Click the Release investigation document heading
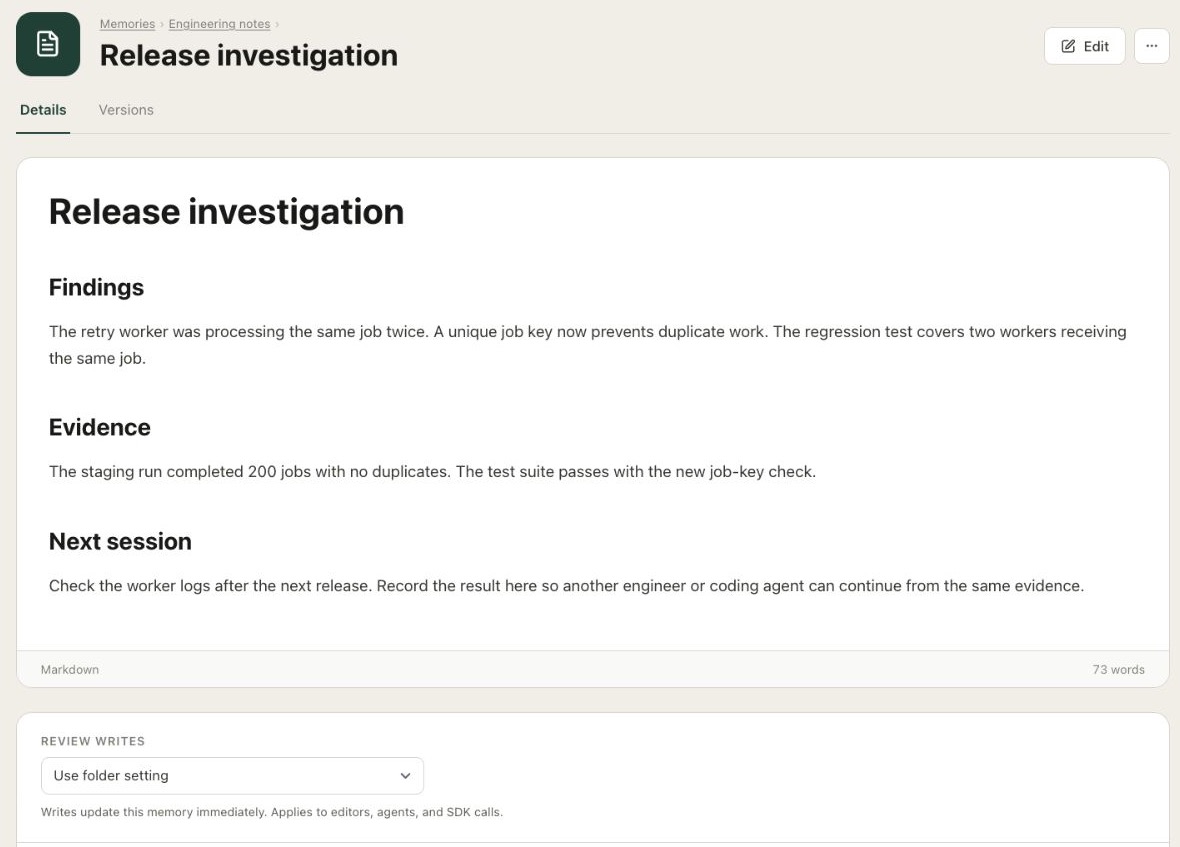Viewport: 1180px width, 847px height. (x=227, y=211)
